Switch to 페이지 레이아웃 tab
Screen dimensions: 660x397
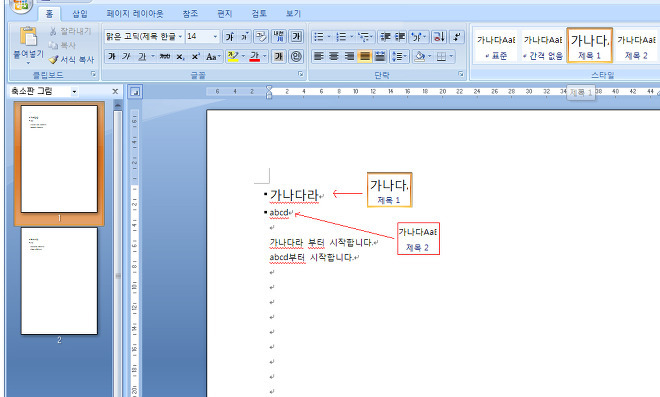[135, 13]
